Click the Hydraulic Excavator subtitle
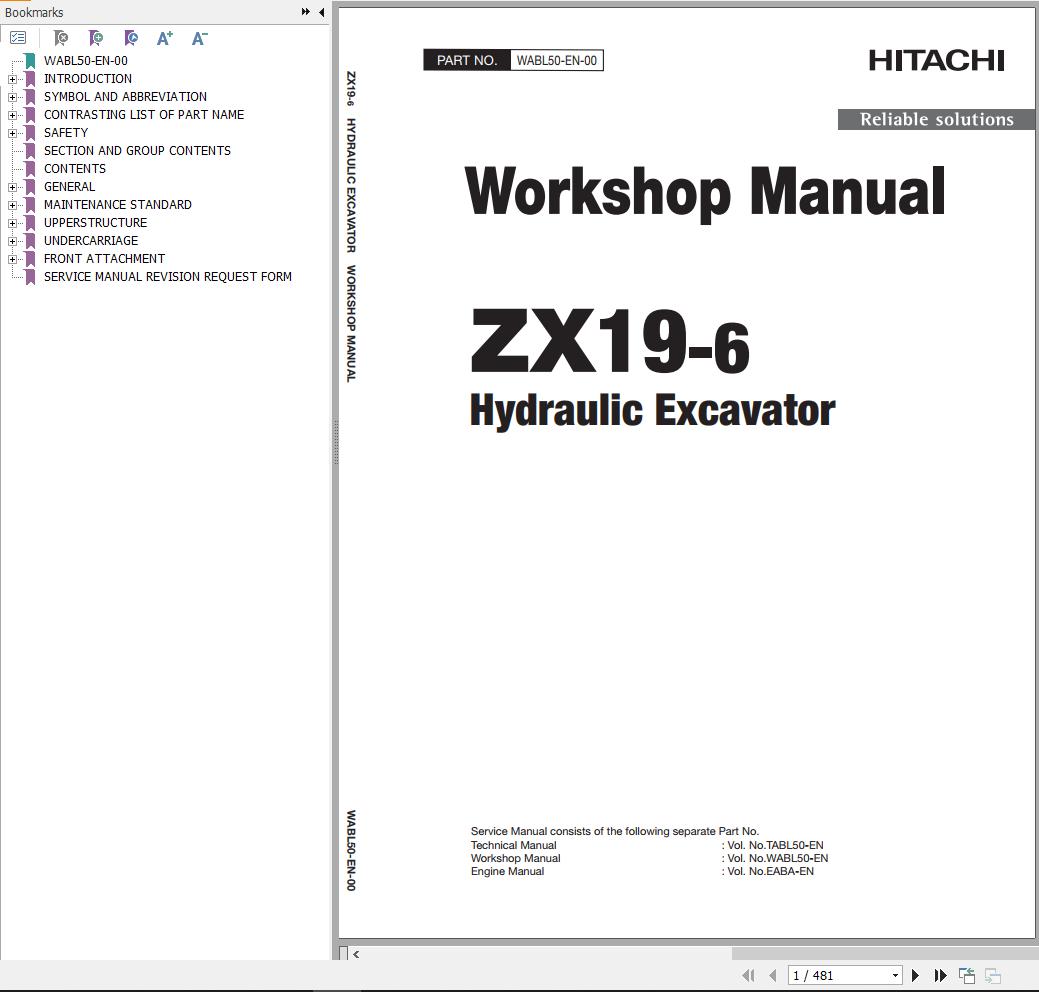 (x=653, y=411)
